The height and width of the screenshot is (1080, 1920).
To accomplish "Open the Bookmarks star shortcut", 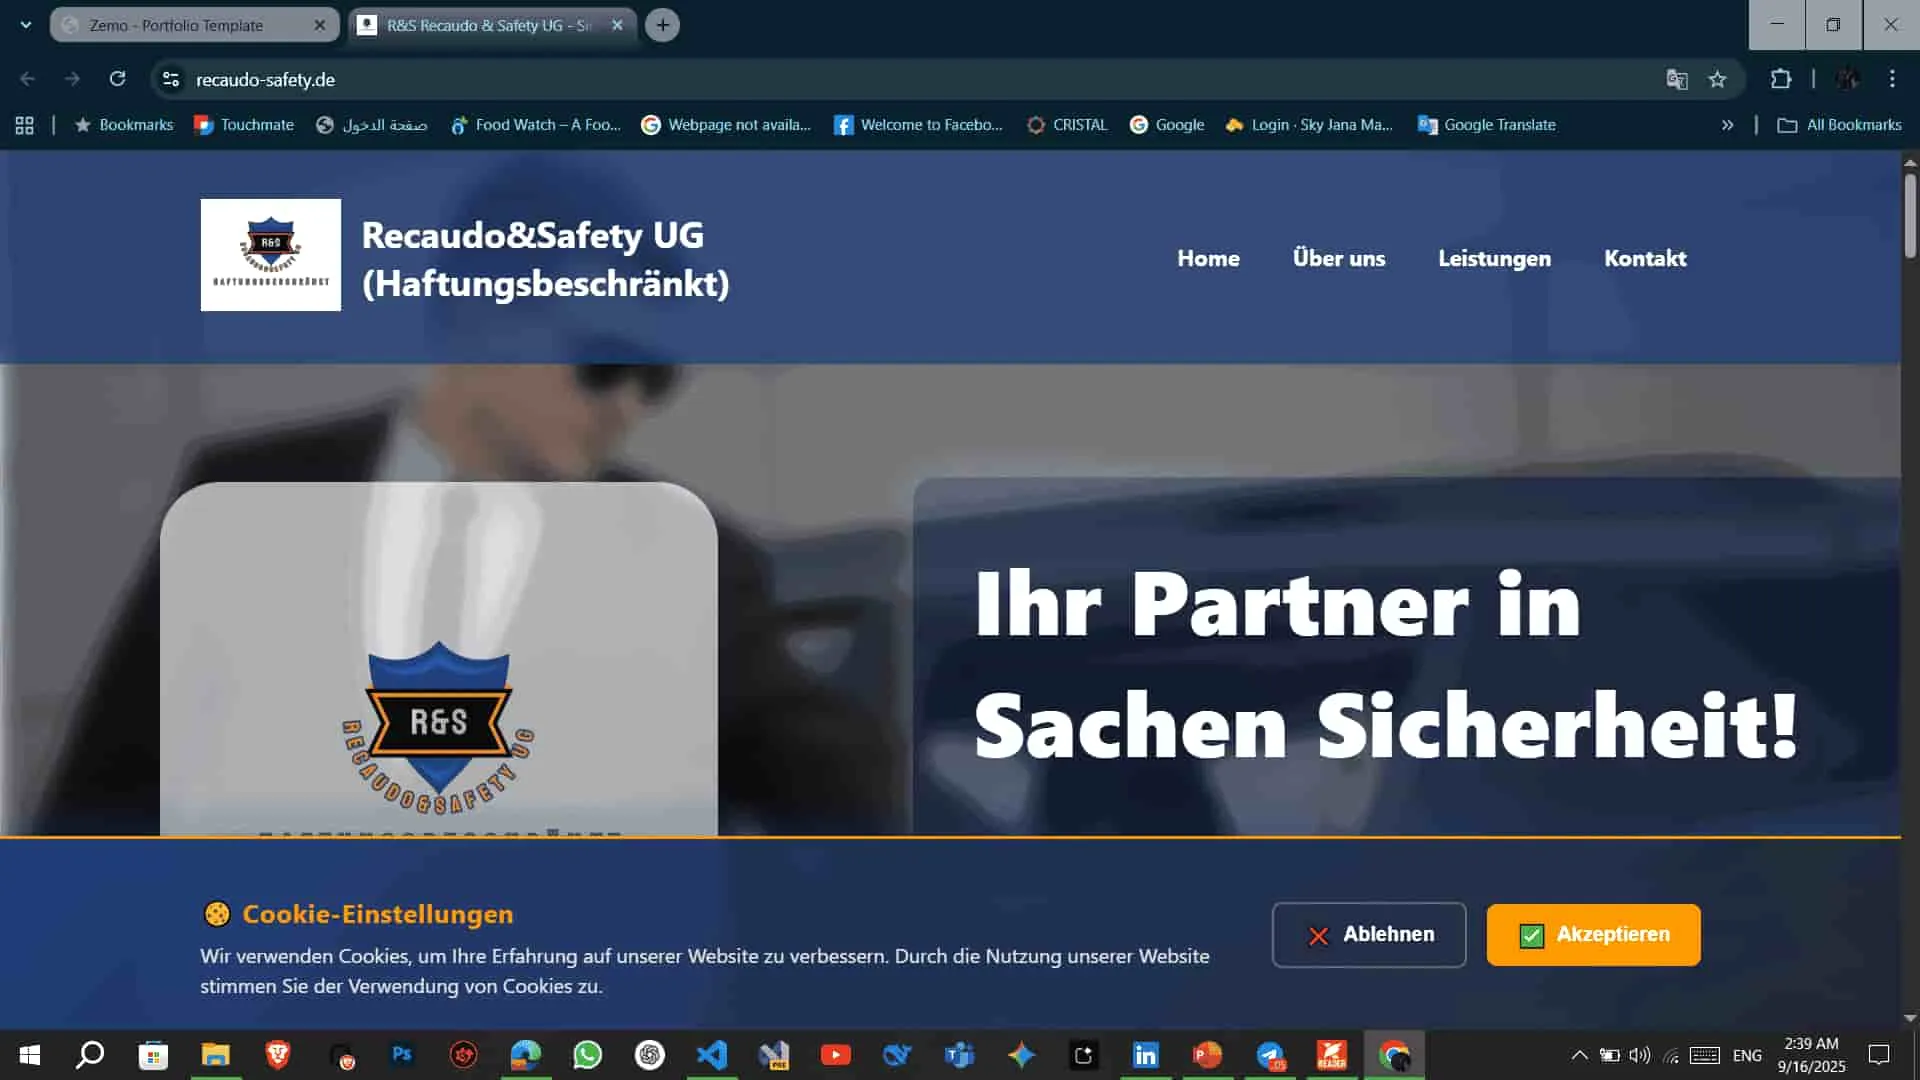I will 124,125.
